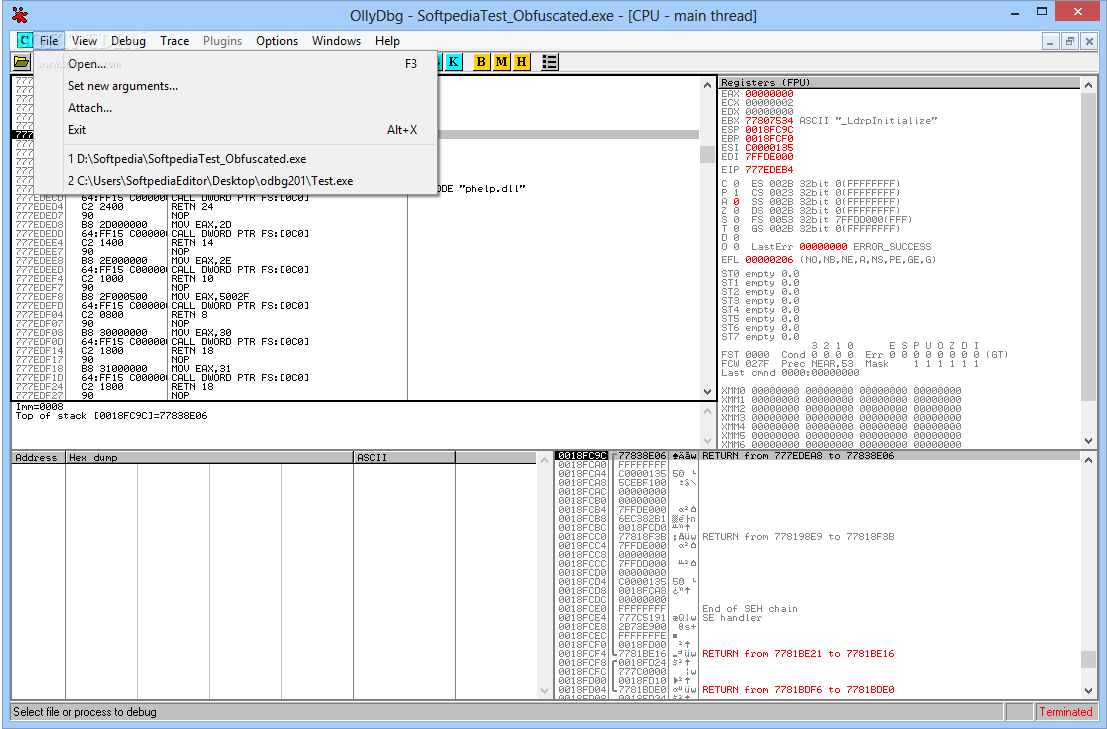Viewport: 1107px width, 729px height.
Task: Open the Debug menu
Action: (128, 40)
